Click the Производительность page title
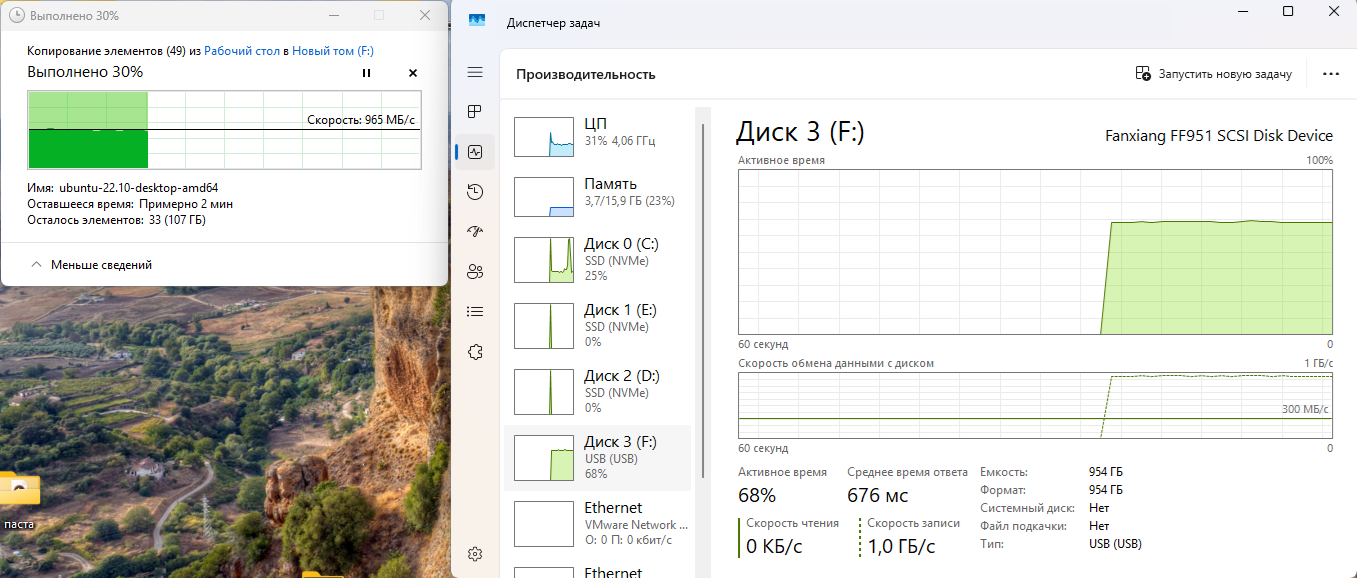This screenshot has width=1357, height=578. (x=586, y=74)
